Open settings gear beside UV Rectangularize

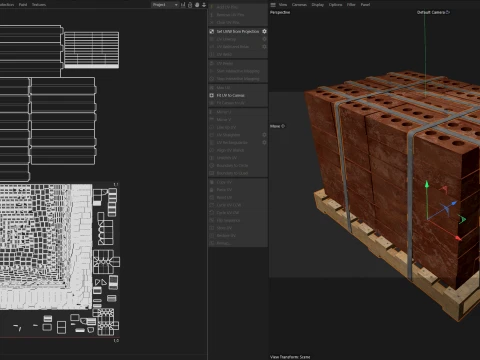pos(264,143)
